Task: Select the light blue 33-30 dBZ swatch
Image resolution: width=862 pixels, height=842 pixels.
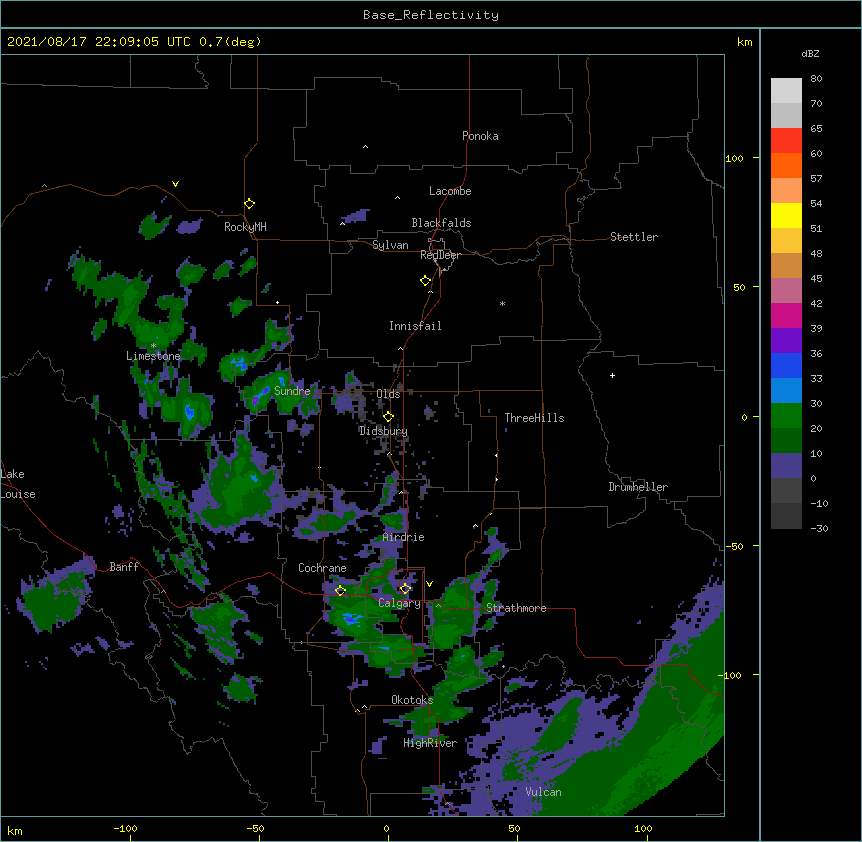Action: coord(786,391)
